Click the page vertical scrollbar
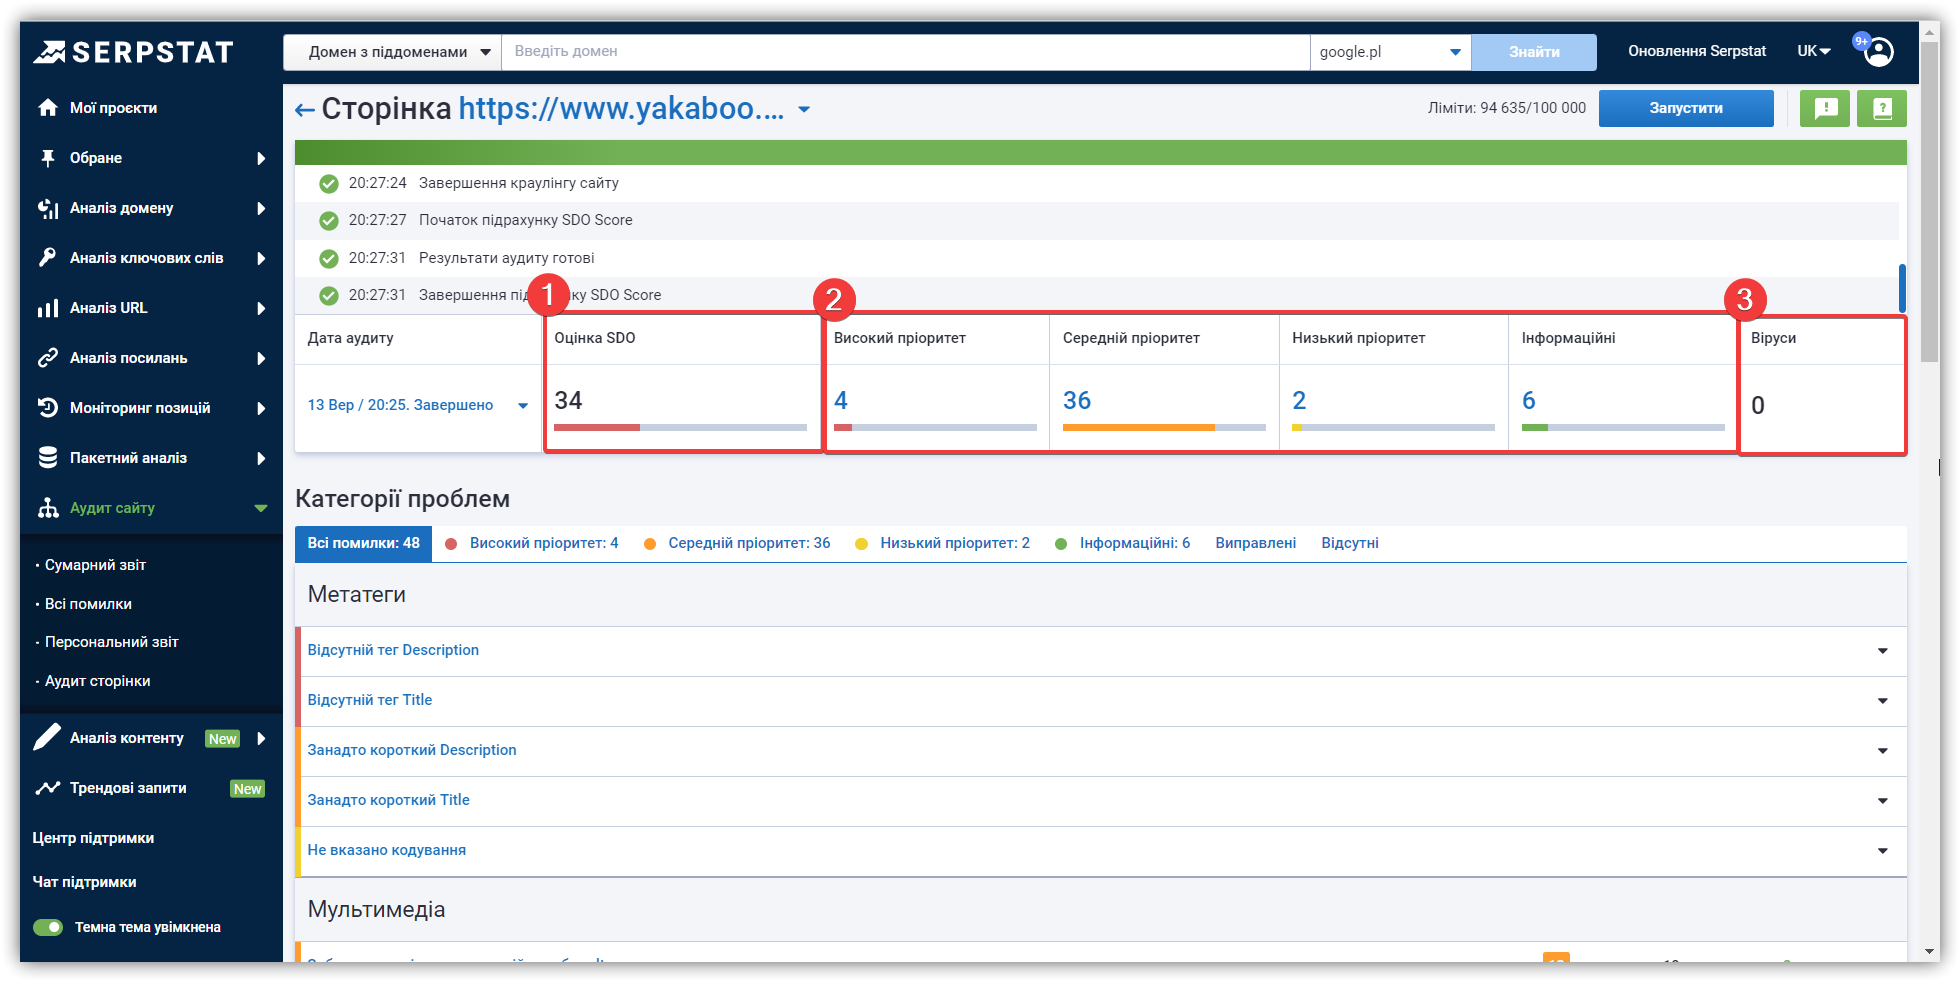This screenshot has height=982, width=1960. tap(1930, 201)
